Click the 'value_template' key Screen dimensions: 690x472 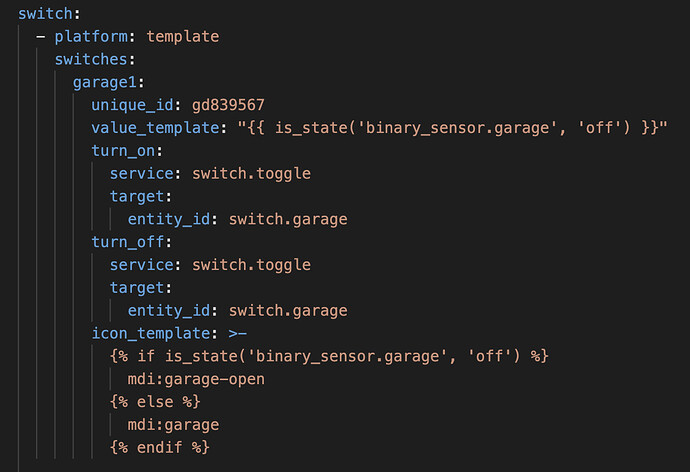(155, 128)
